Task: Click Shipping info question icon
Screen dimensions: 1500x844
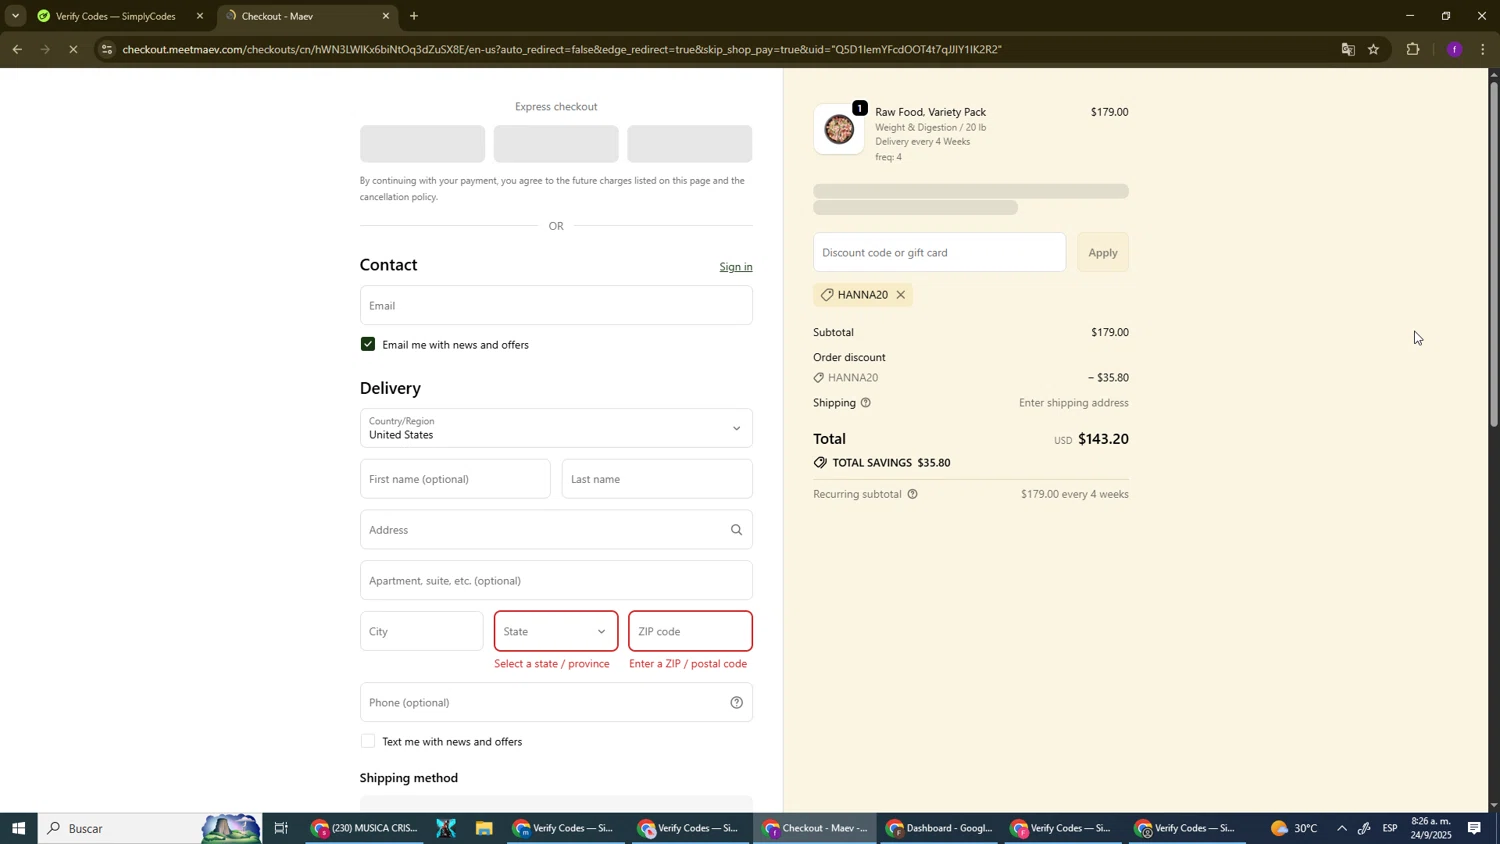Action: (866, 403)
